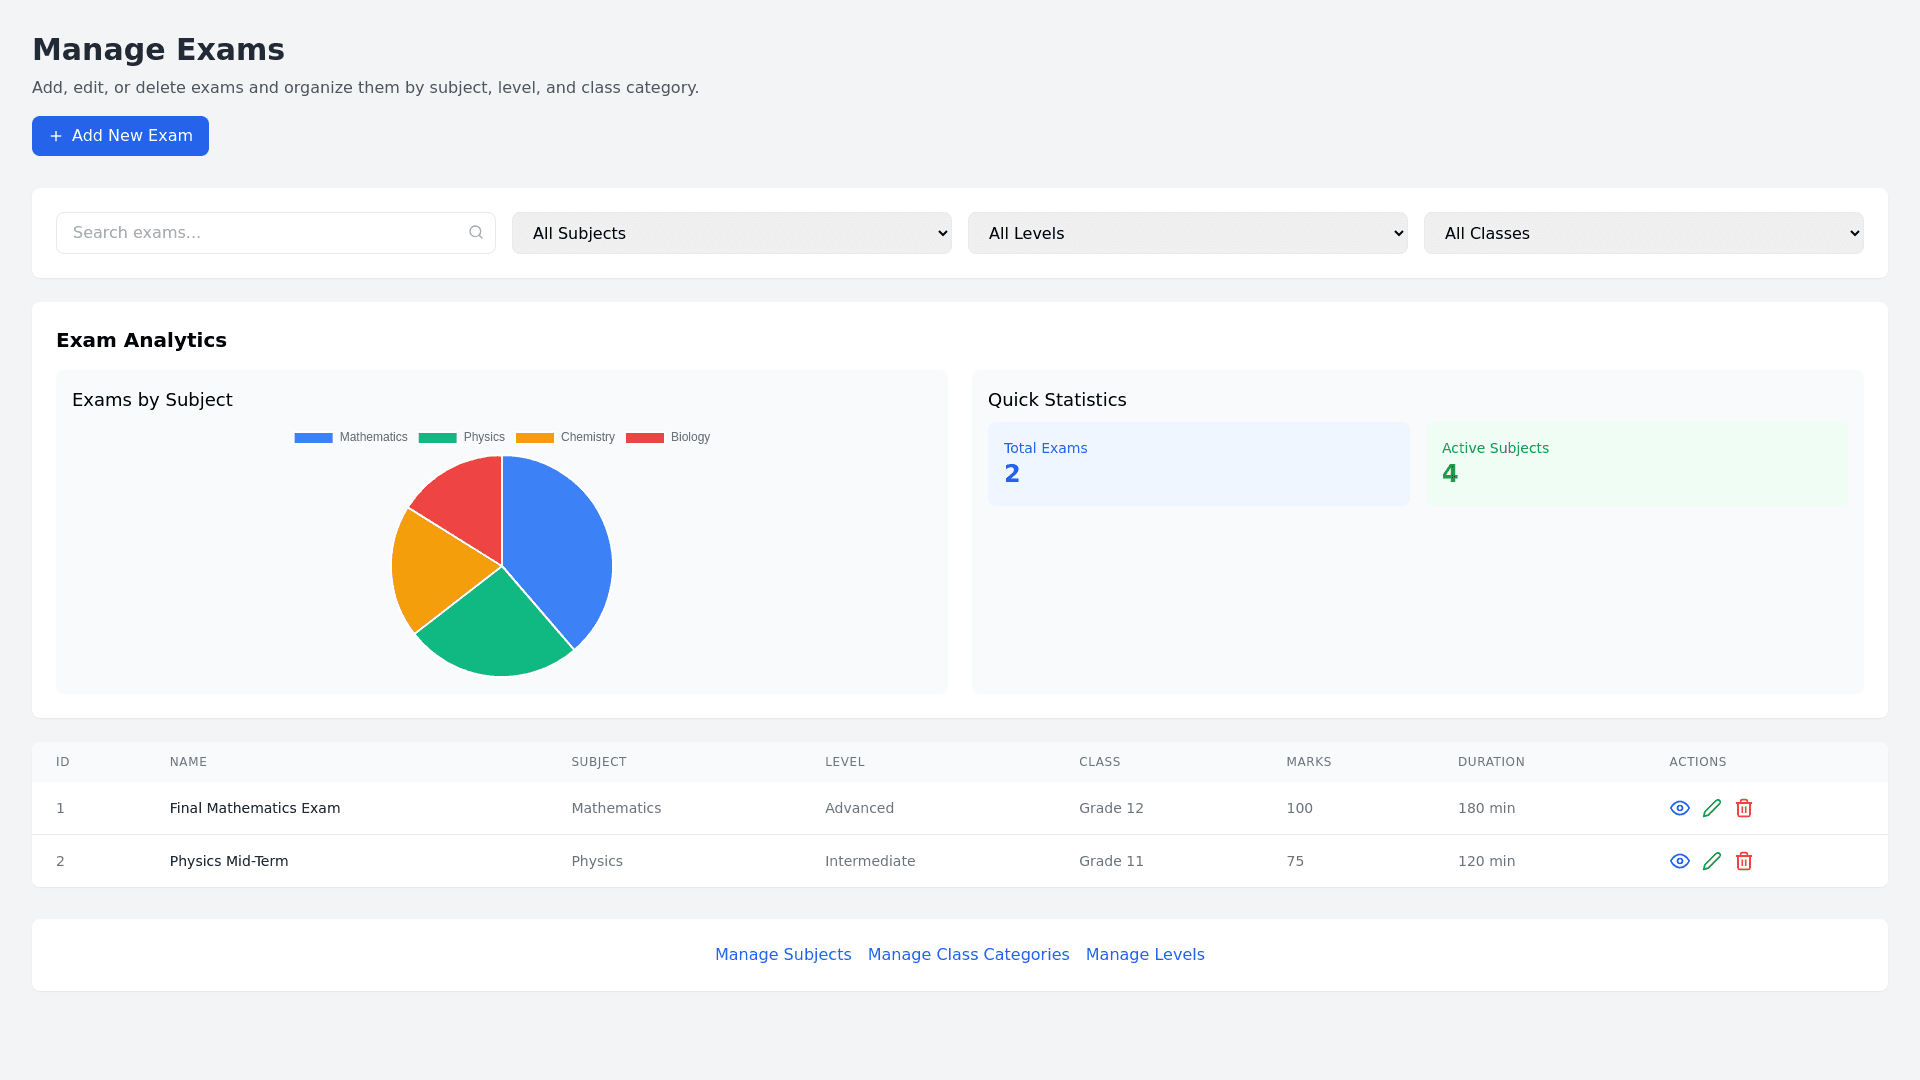Hide the Chemistry slice via legend
1920x1080 pixels.
tap(565, 437)
